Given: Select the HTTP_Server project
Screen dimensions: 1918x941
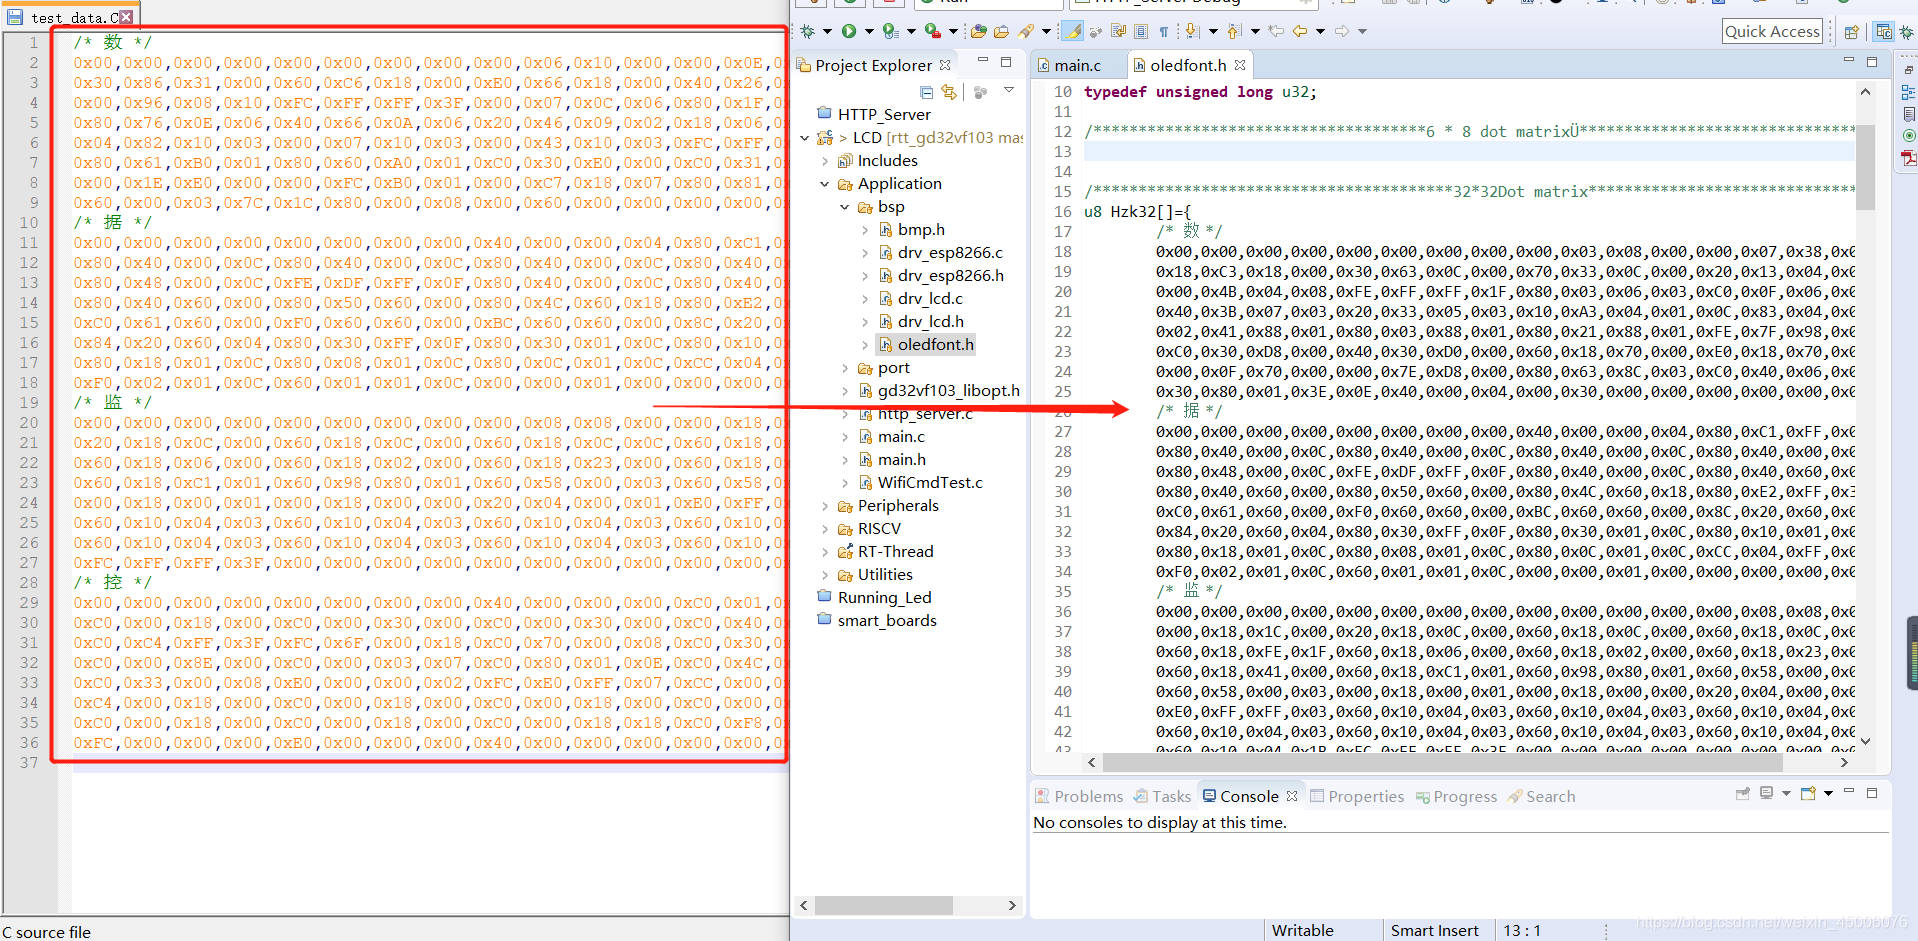Looking at the screenshot, I should click(884, 115).
